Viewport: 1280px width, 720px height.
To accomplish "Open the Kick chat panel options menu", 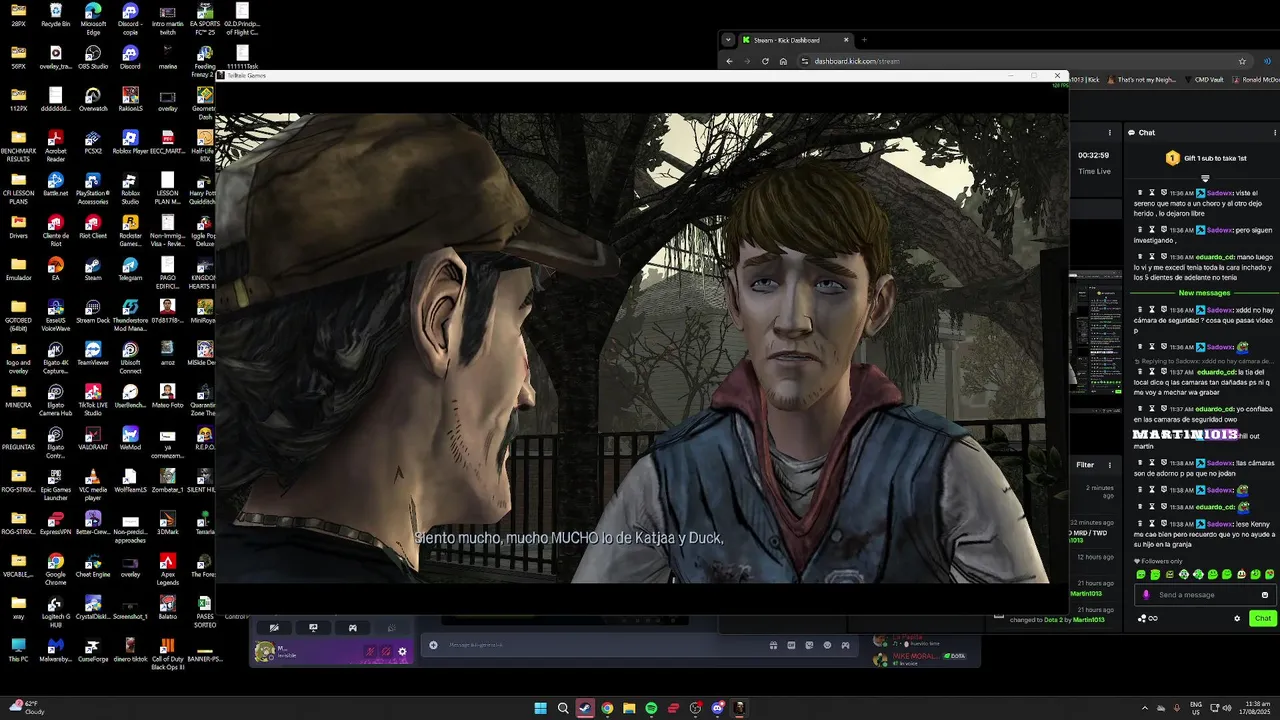I will click(x=1274, y=132).
